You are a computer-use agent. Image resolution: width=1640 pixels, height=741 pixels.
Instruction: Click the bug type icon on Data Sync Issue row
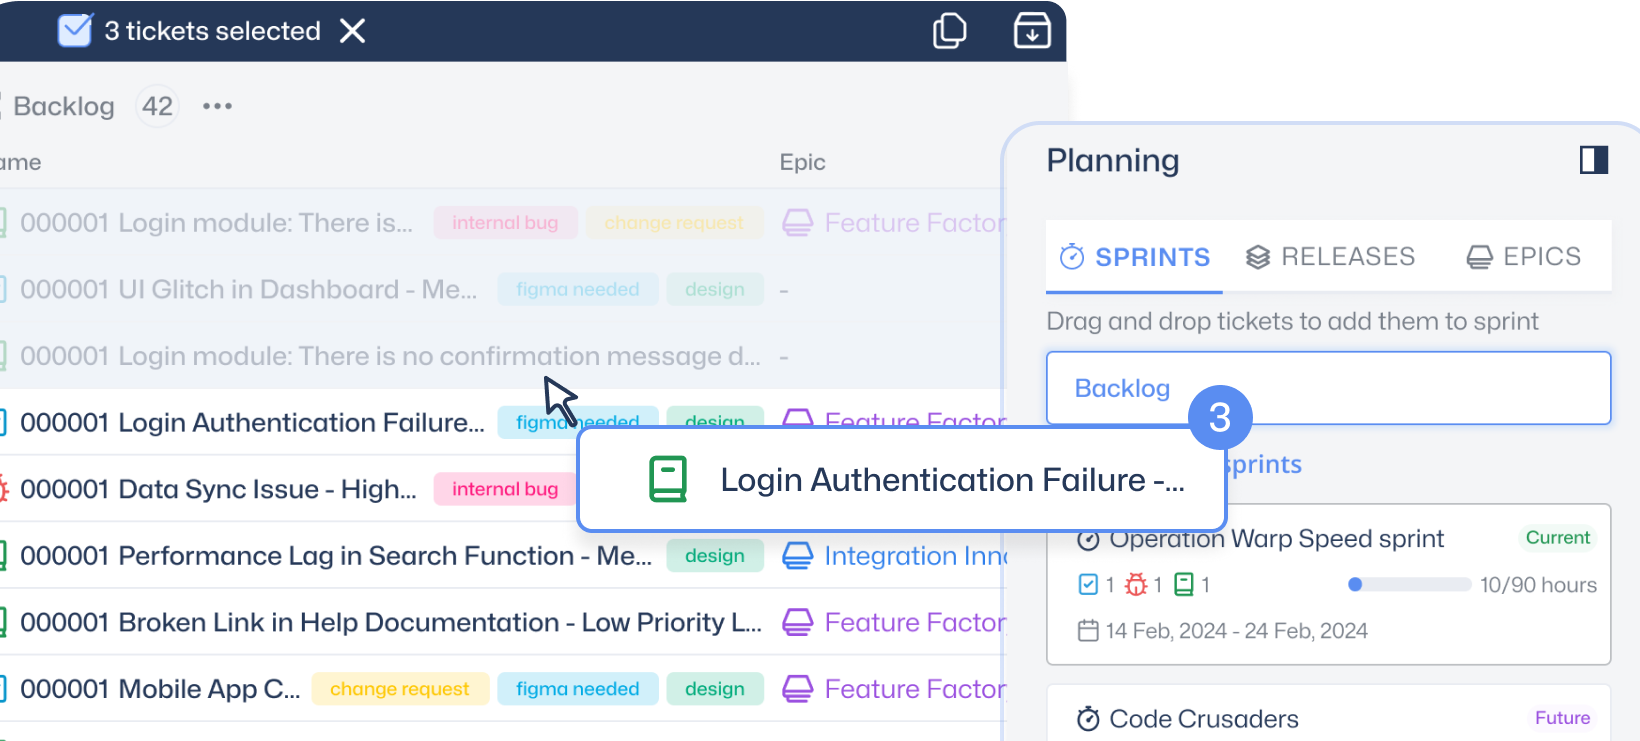coord(3,489)
